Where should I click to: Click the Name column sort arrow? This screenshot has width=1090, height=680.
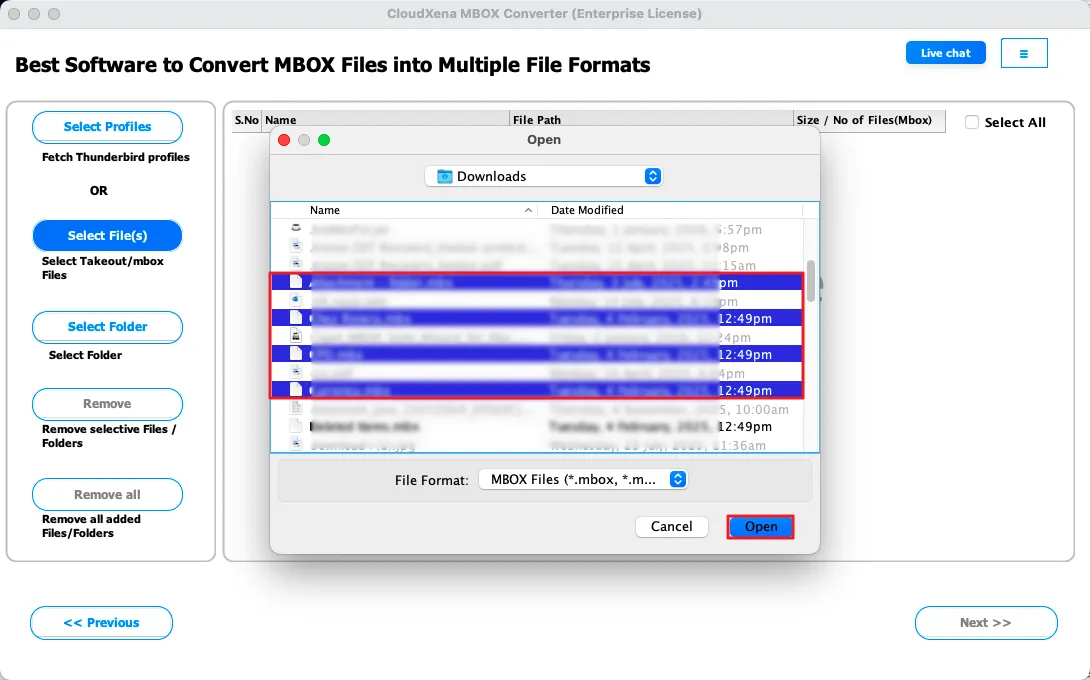pyautogui.click(x=528, y=211)
